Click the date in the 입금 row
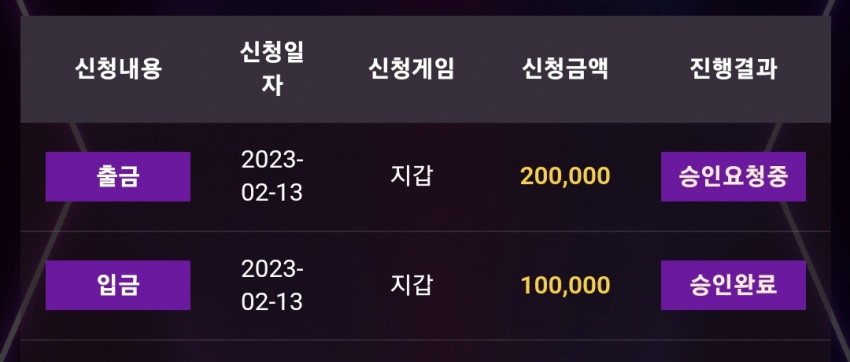 point(272,285)
